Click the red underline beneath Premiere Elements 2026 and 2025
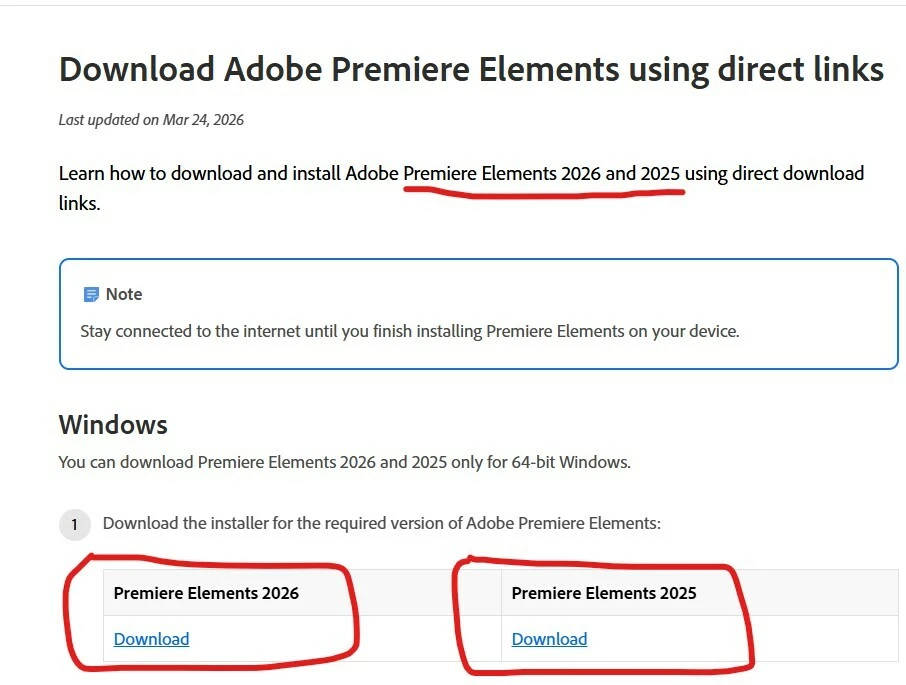906x685 pixels. (544, 192)
